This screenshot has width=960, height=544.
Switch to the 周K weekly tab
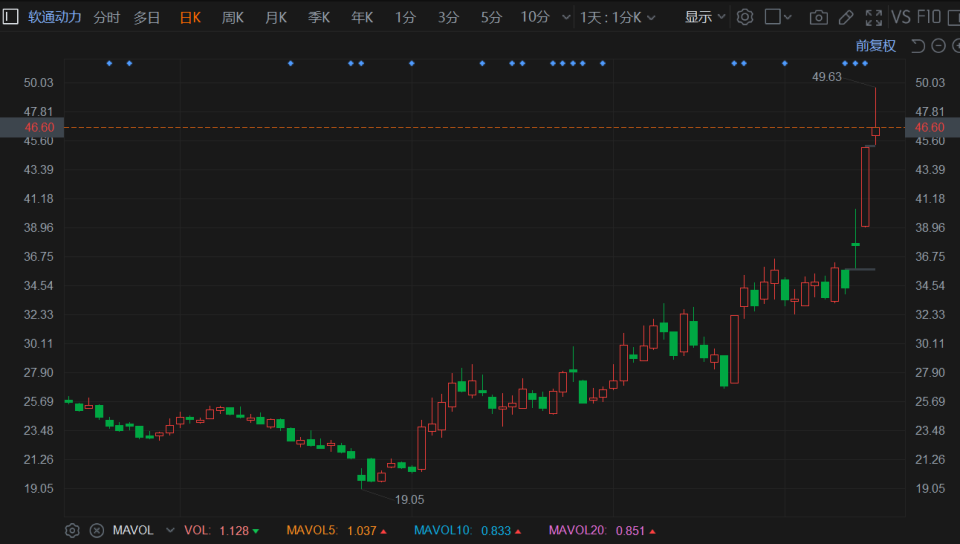(x=233, y=17)
